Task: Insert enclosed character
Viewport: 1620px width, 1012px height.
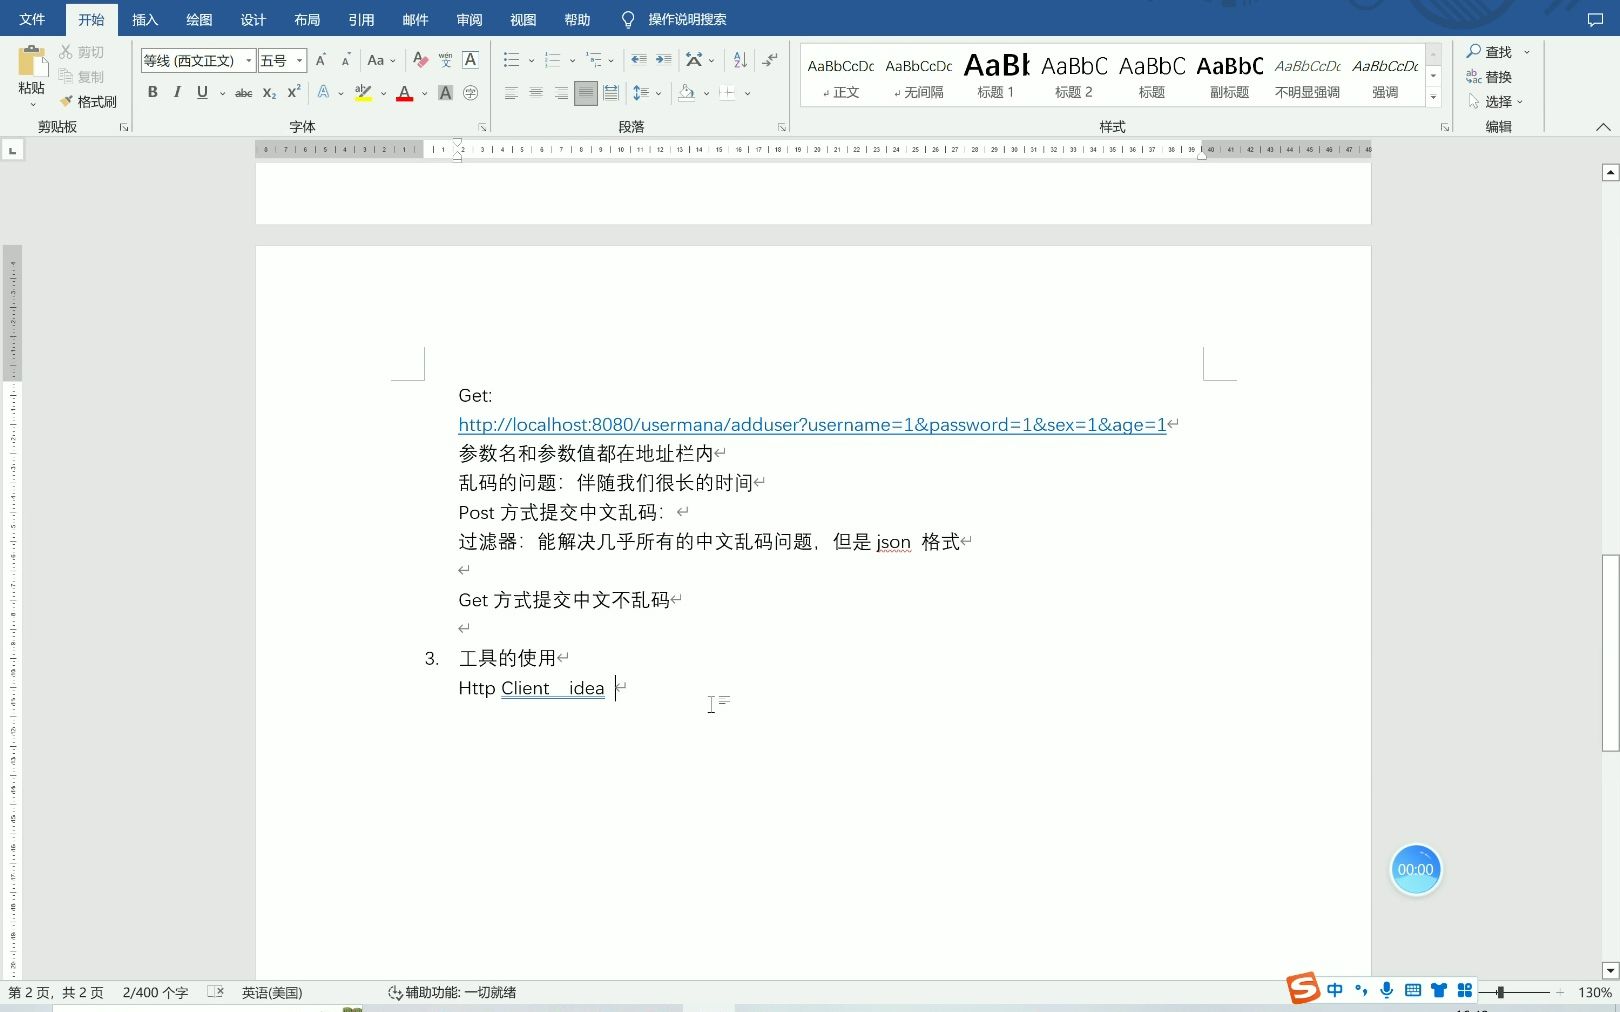Action: pyautogui.click(x=470, y=93)
